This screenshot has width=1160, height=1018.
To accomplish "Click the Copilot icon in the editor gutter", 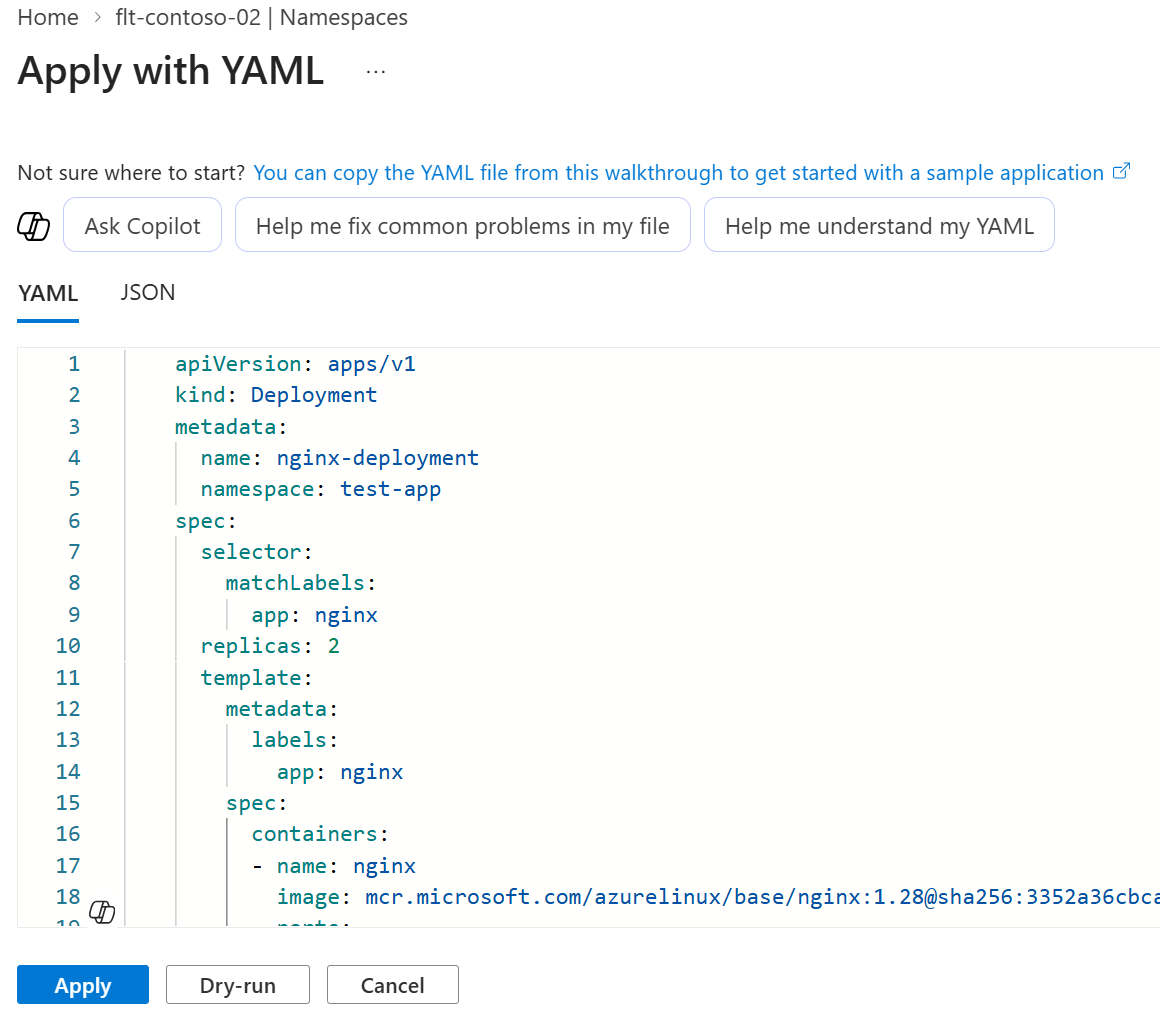I will pos(102,911).
